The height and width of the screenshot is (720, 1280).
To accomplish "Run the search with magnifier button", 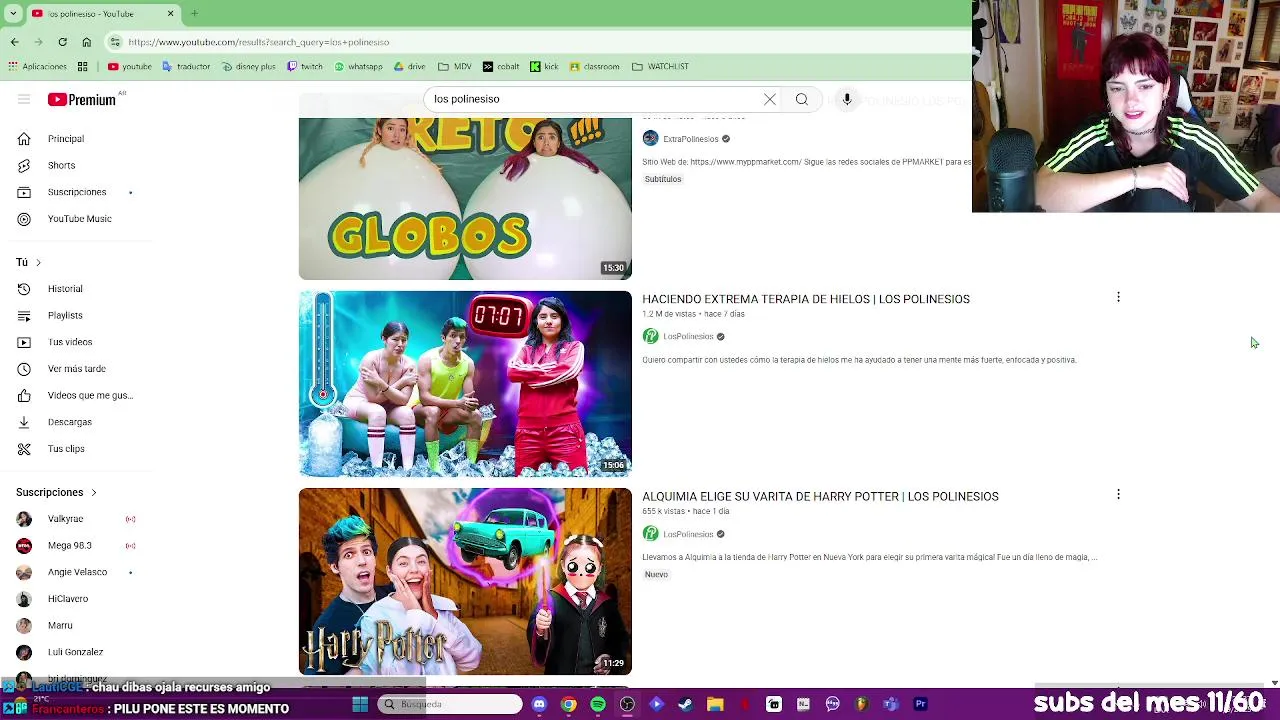I will (x=802, y=99).
